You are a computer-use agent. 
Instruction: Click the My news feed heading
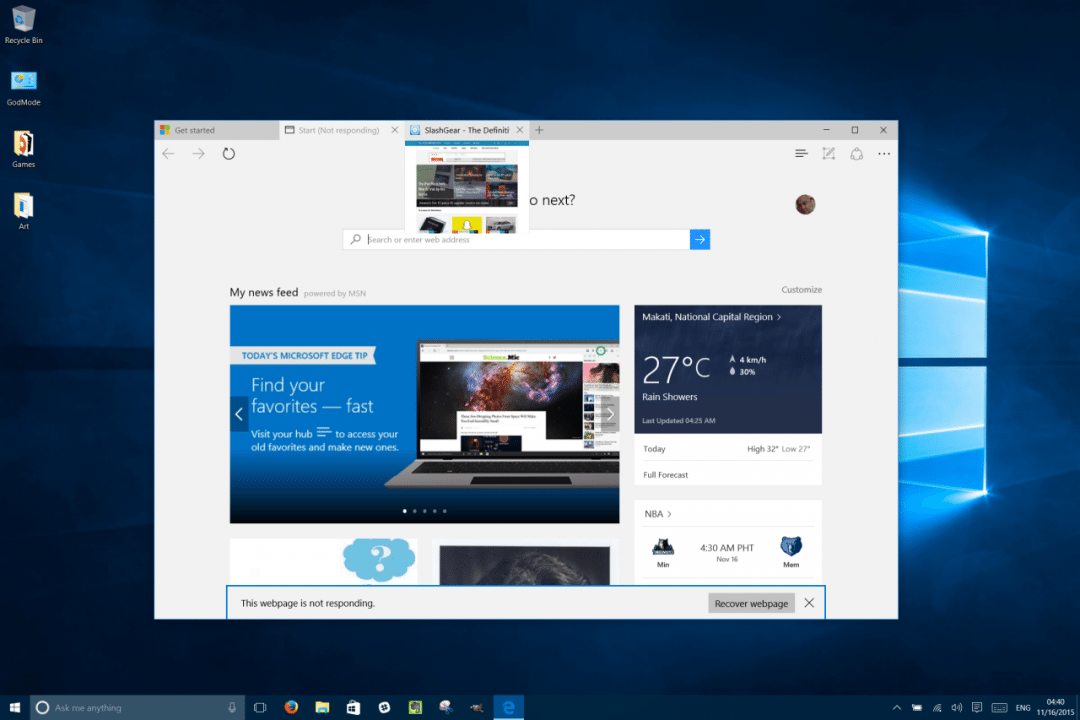(x=264, y=292)
